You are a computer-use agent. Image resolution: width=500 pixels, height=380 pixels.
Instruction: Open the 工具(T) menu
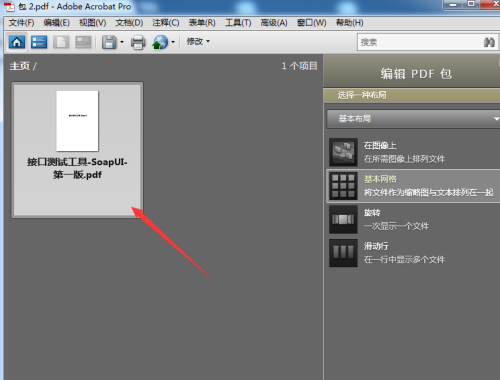pyautogui.click(x=238, y=23)
